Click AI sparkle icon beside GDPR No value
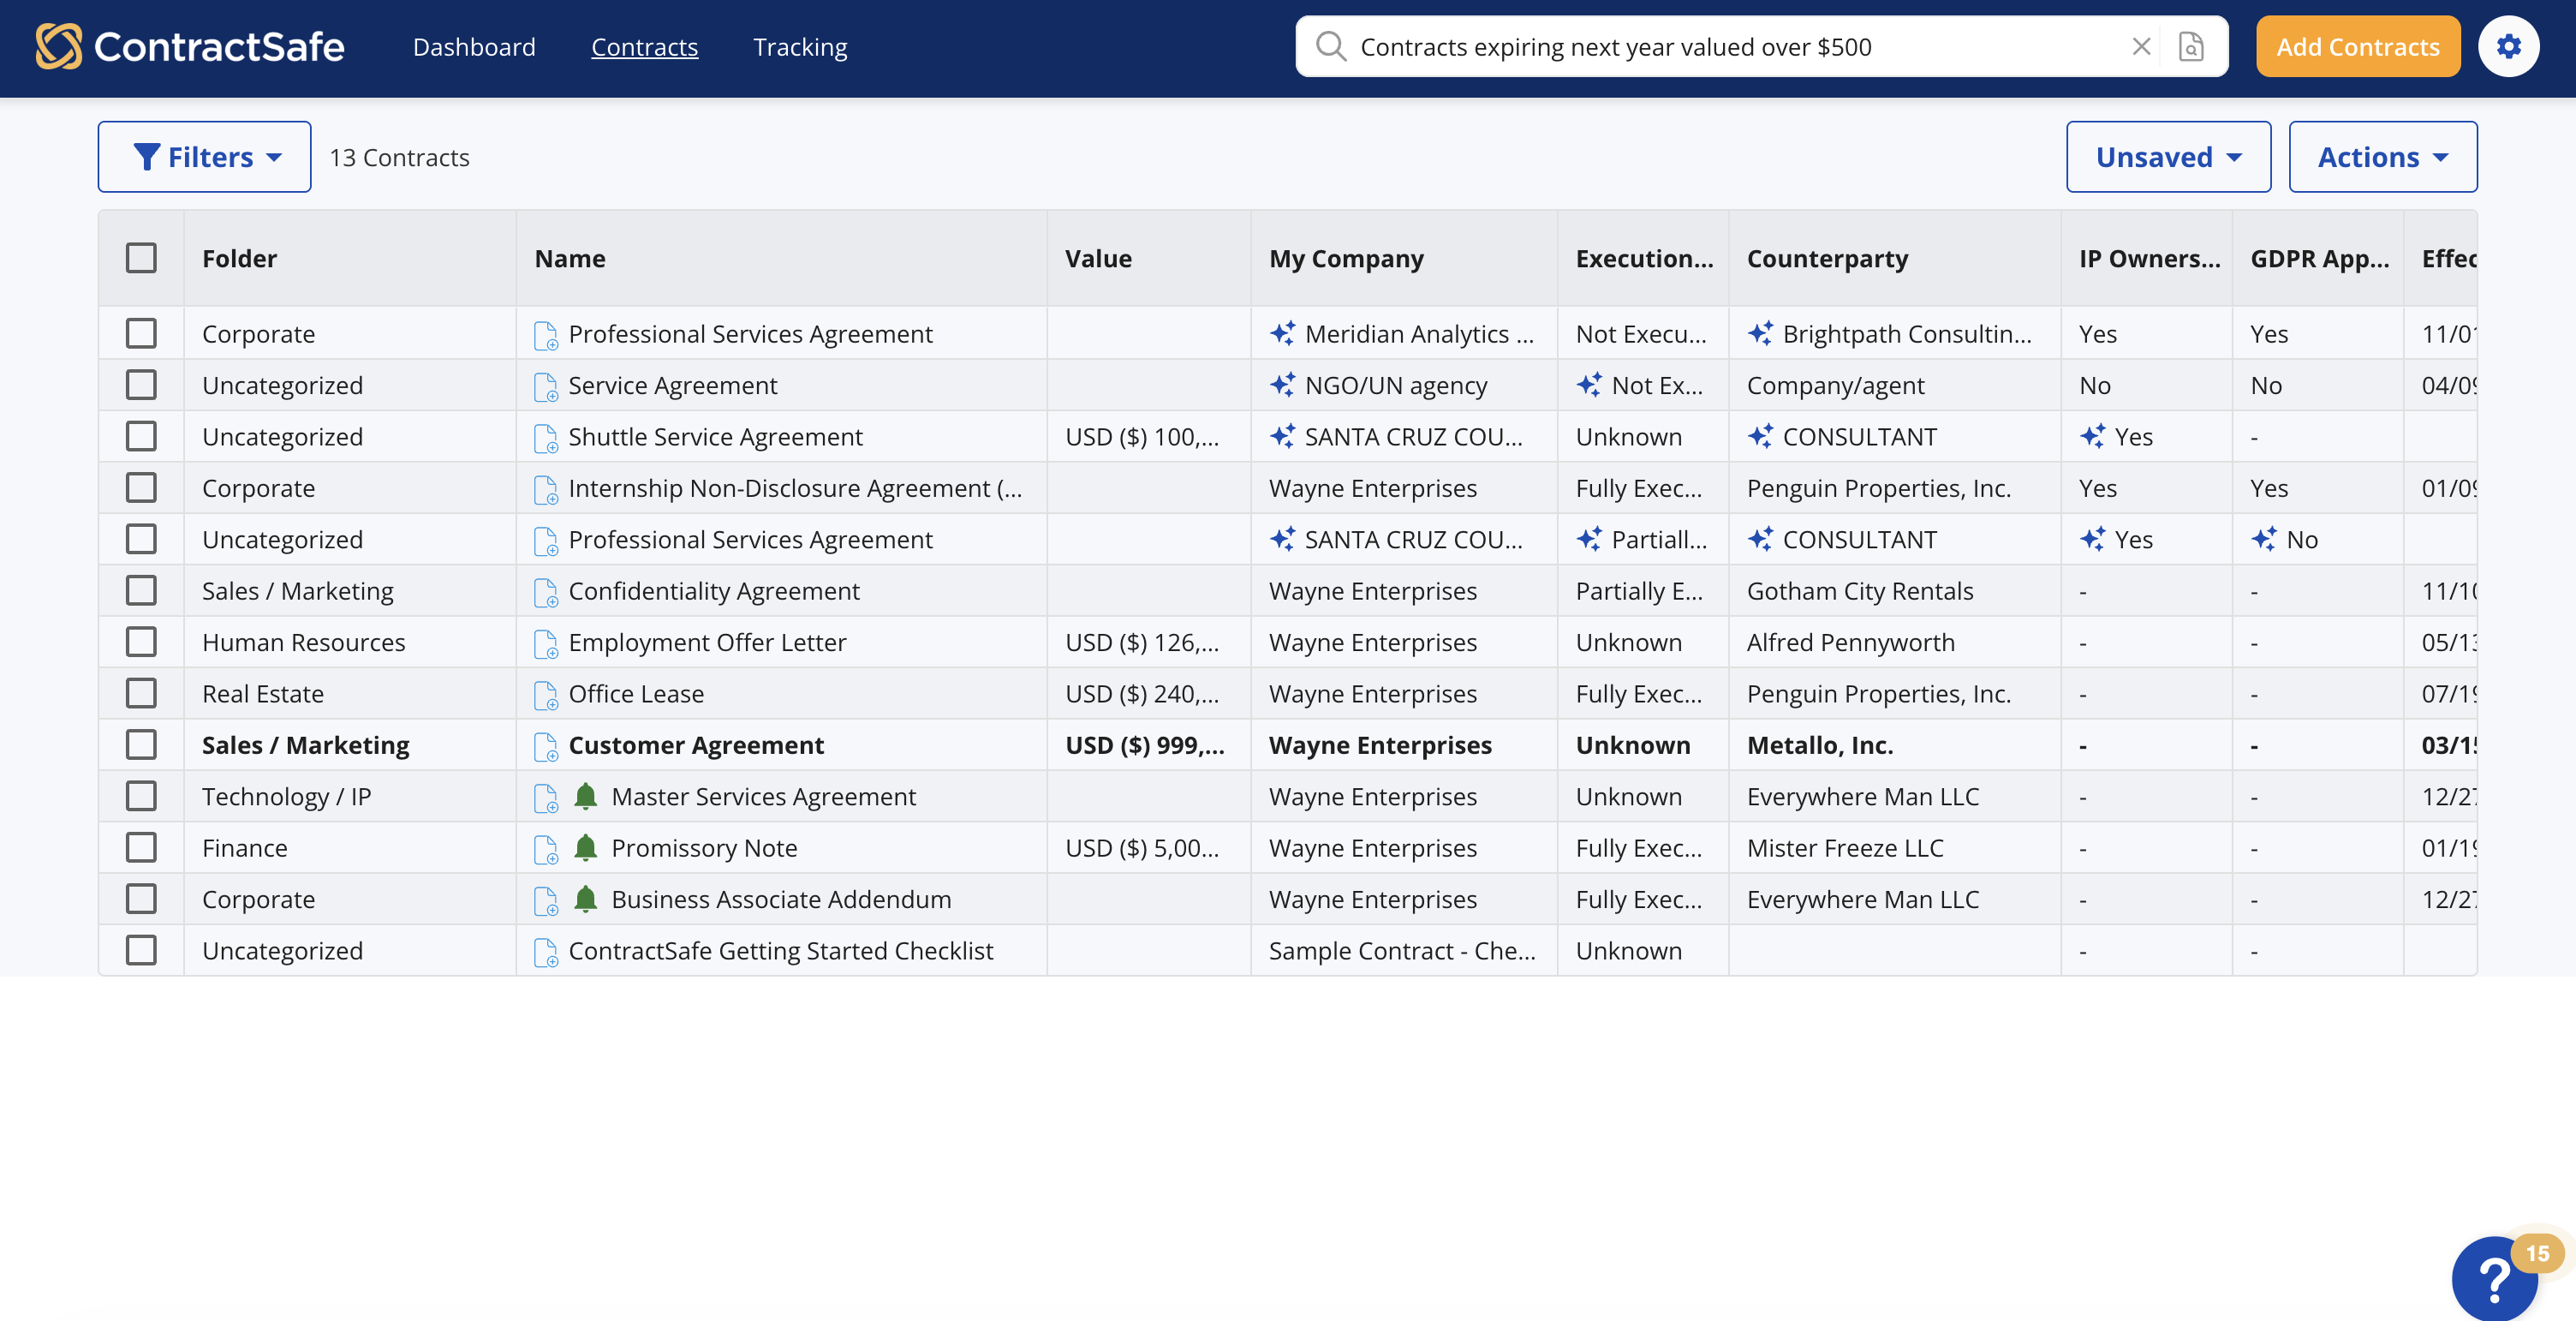 2264,538
